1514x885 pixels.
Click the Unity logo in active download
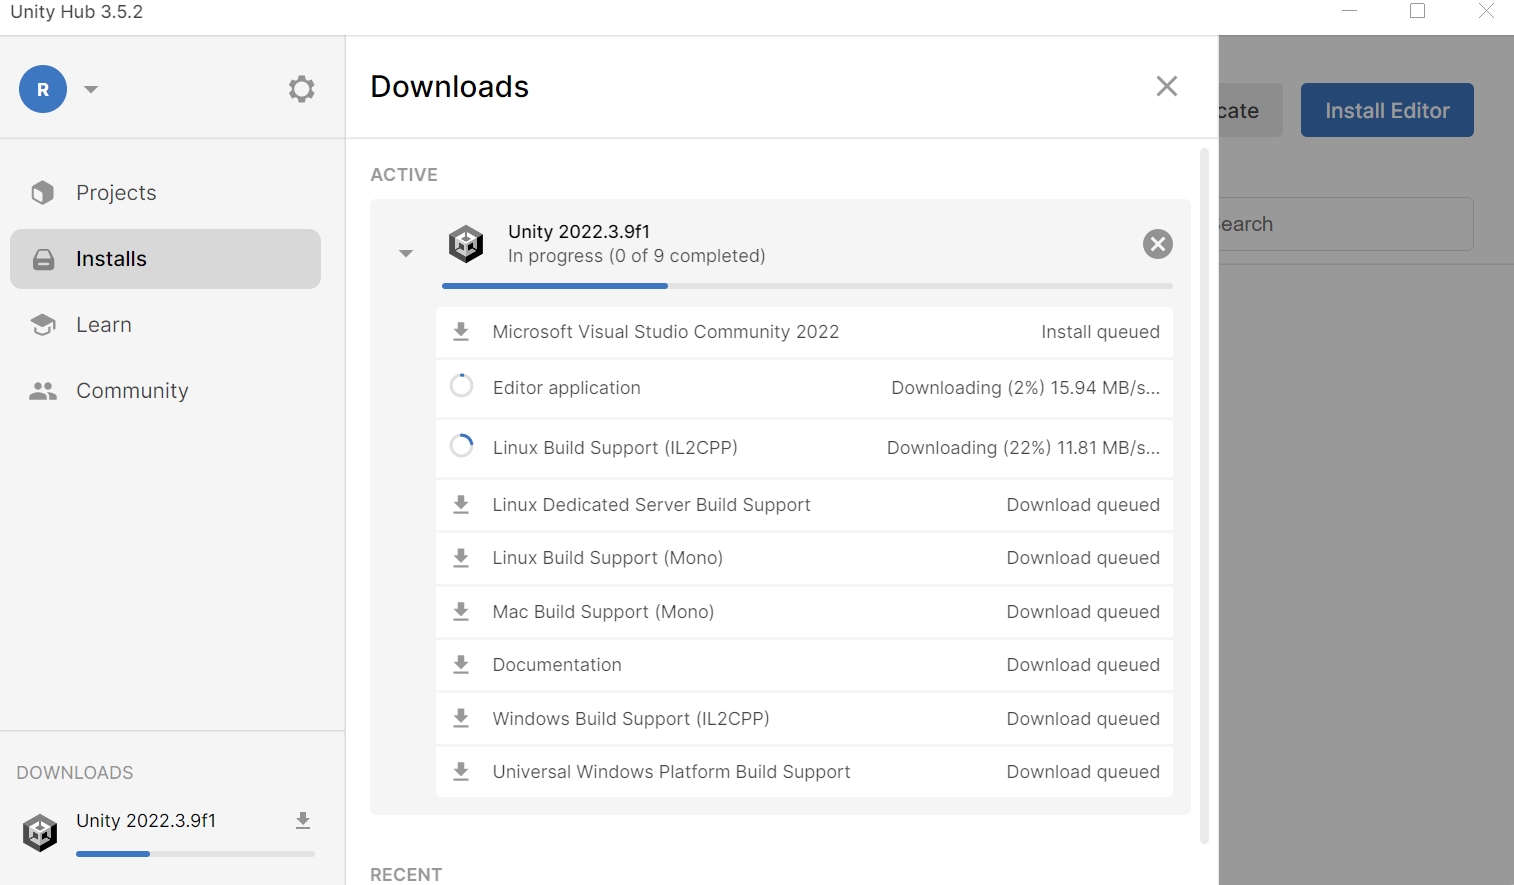point(466,244)
